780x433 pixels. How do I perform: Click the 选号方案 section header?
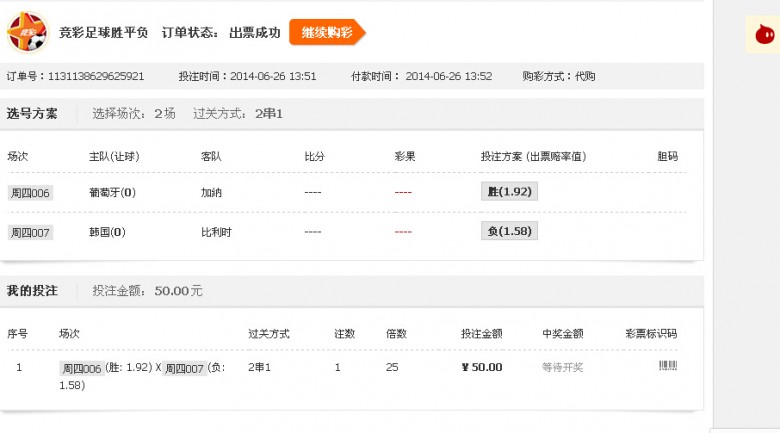click(x=32, y=113)
